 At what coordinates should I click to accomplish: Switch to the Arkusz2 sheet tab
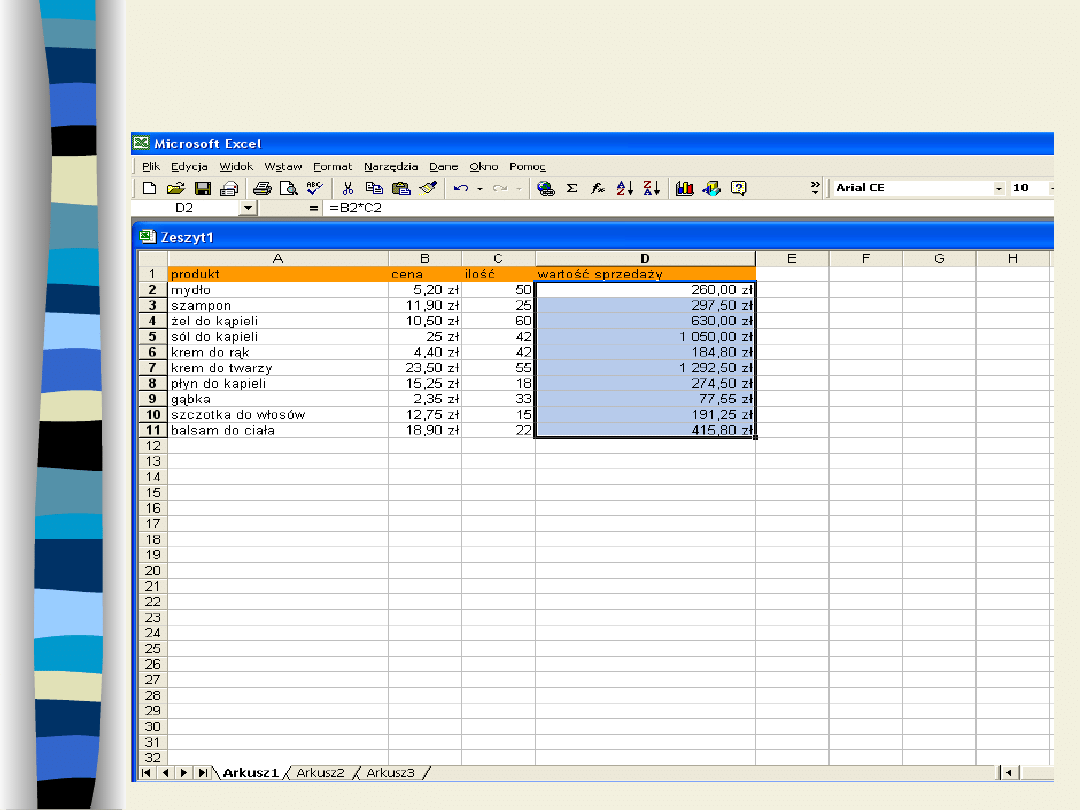(x=320, y=773)
